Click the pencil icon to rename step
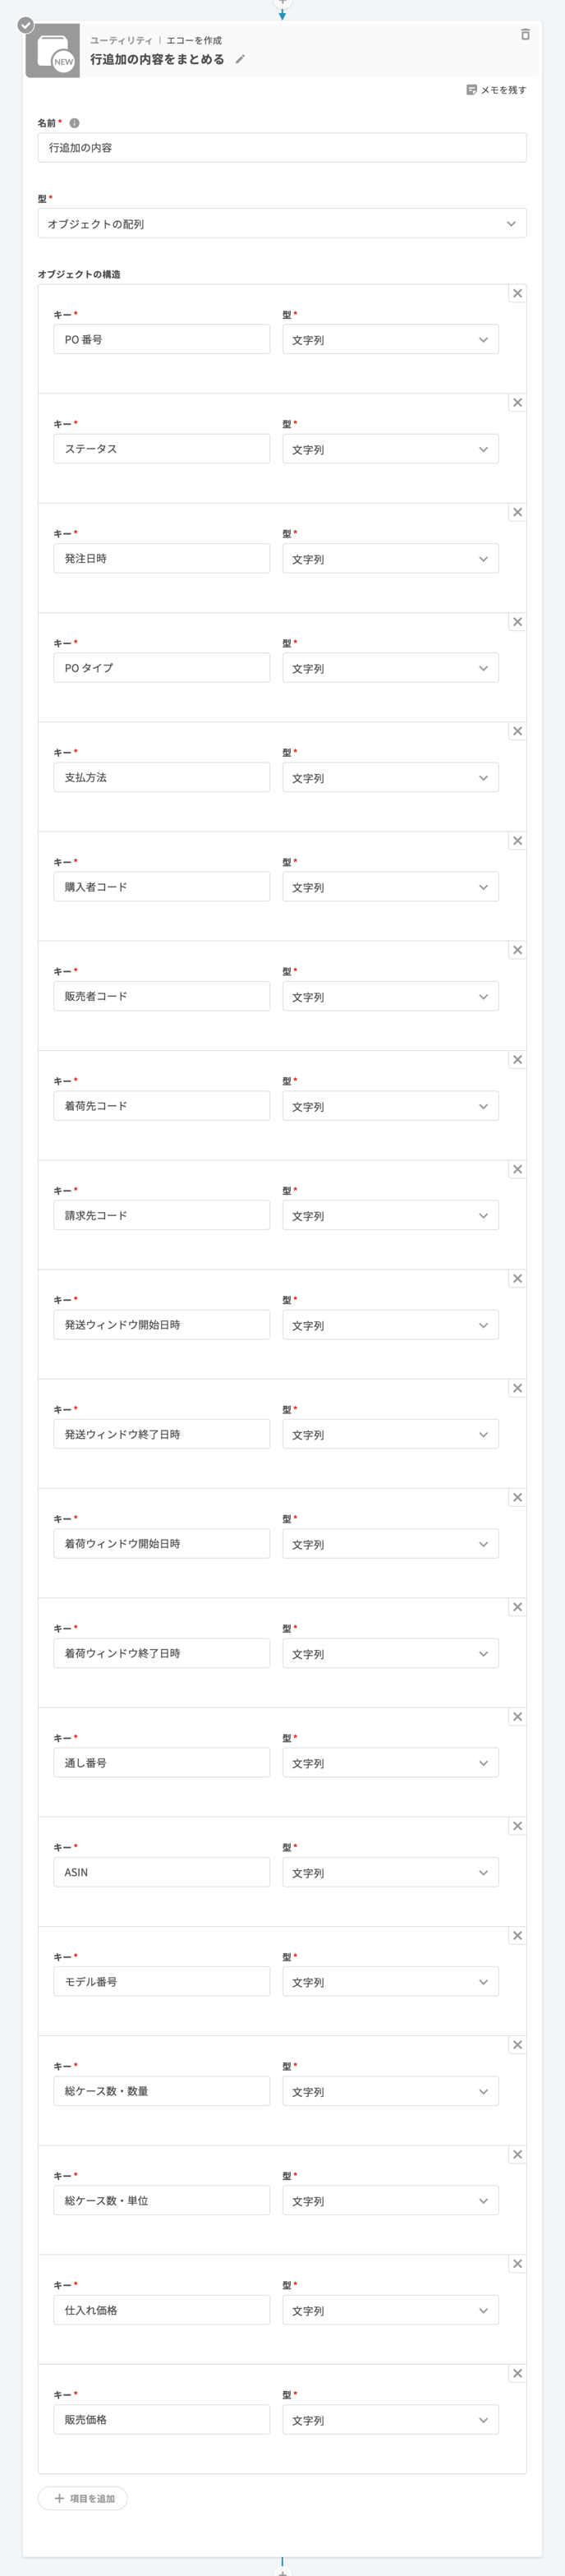565x2576 pixels. tap(240, 60)
